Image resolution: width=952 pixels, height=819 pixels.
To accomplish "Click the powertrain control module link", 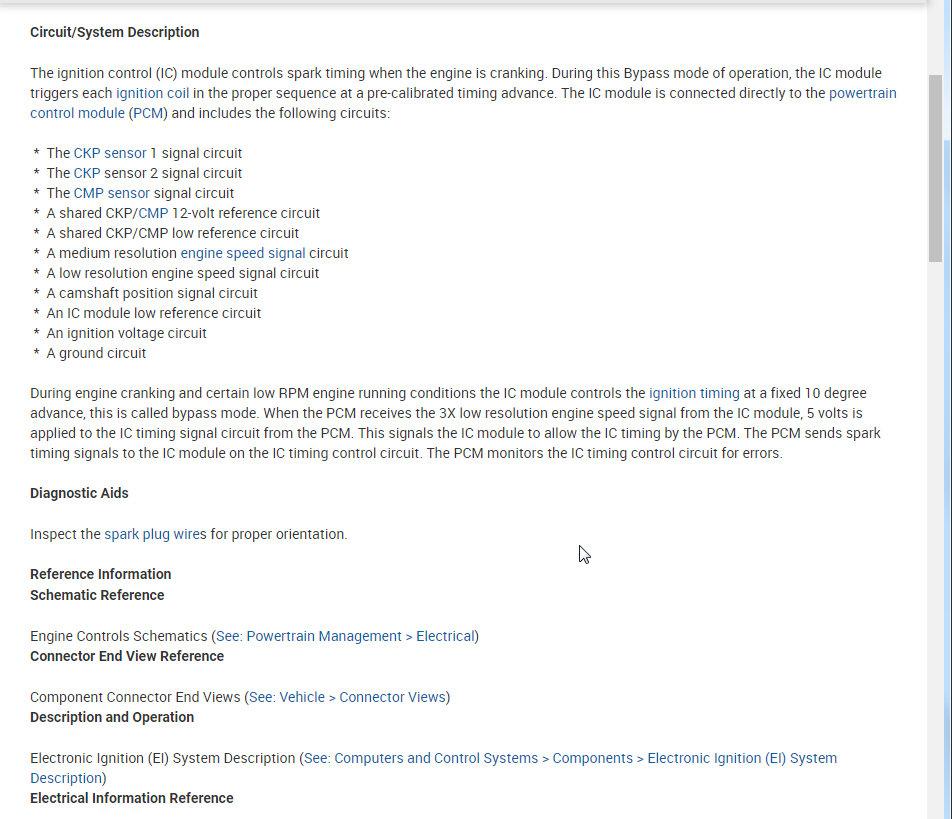I will point(862,93).
